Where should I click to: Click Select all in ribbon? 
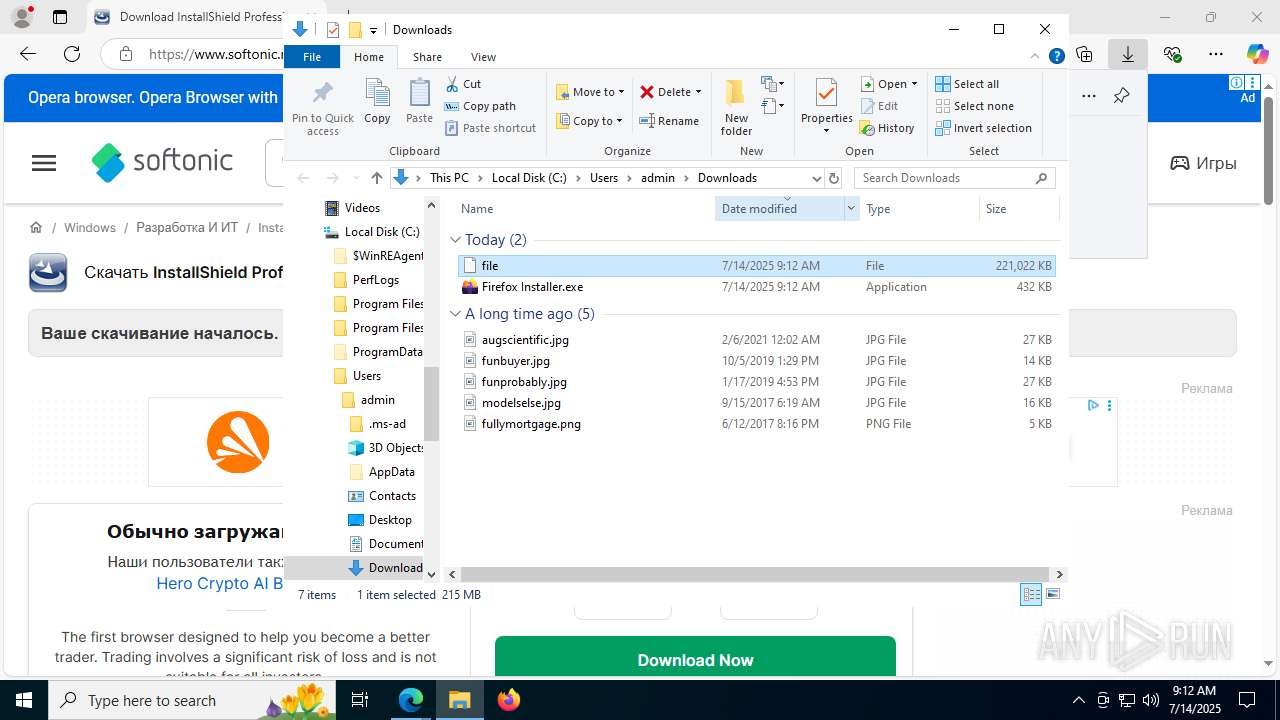(x=967, y=84)
